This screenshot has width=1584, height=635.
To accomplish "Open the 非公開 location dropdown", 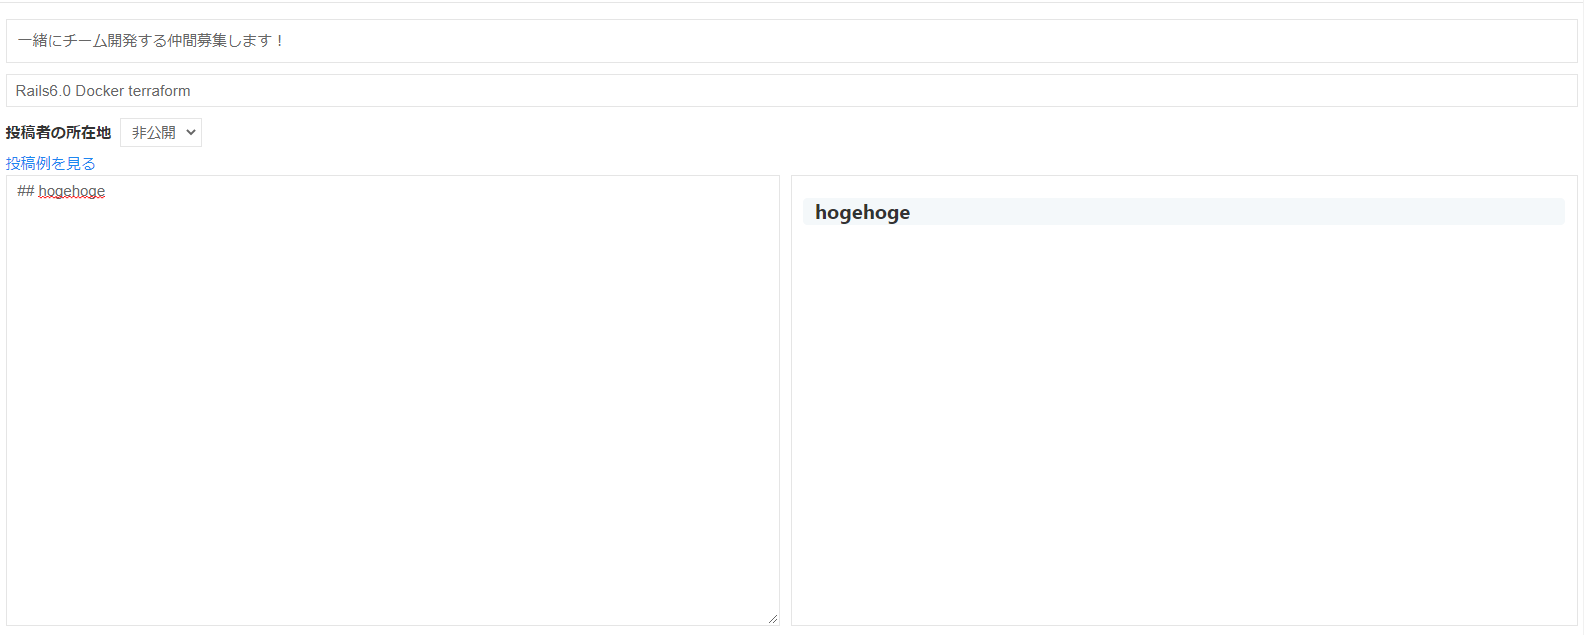I will coord(161,132).
